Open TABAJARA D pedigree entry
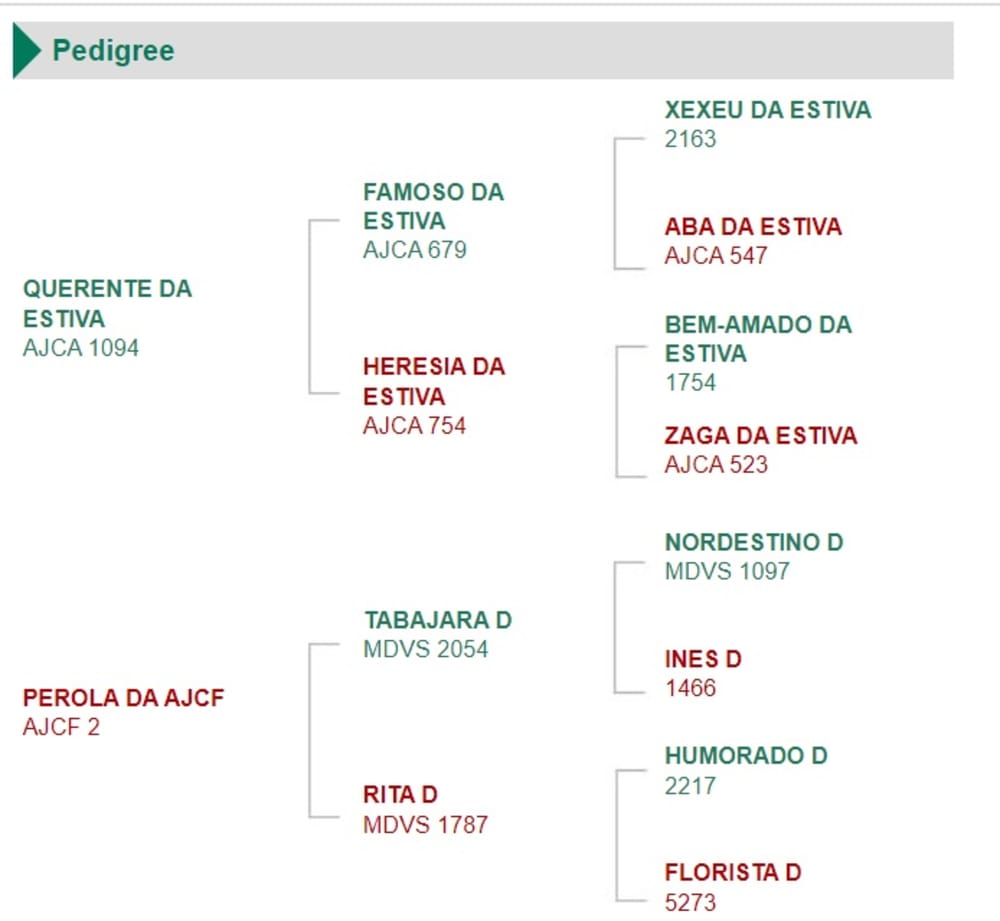 pyautogui.click(x=437, y=620)
